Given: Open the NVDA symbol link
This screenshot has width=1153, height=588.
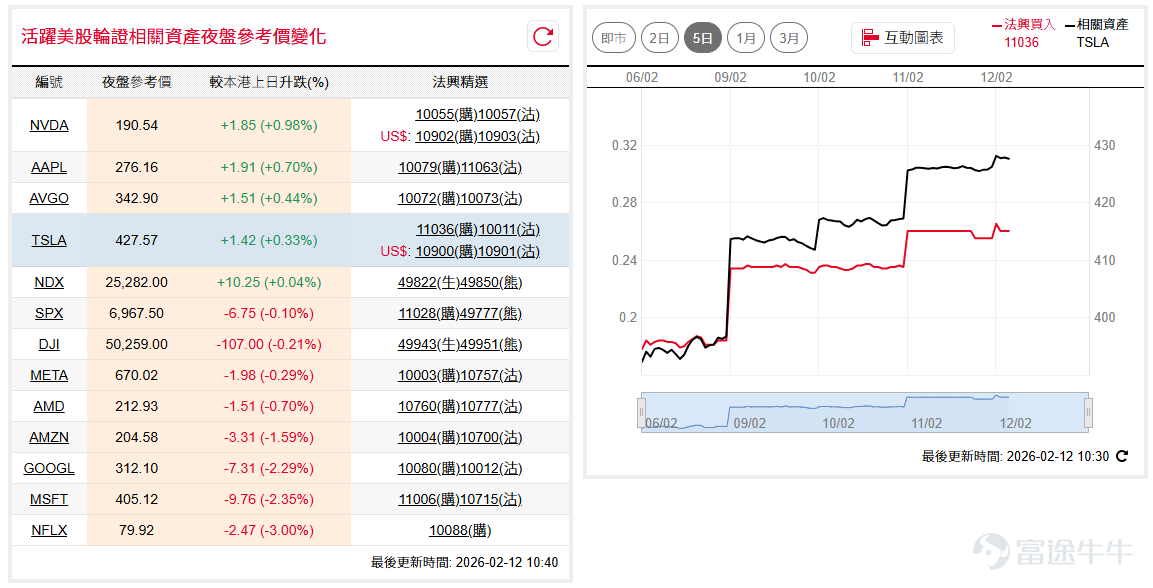Looking at the screenshot, I should (x=49, y=126).
